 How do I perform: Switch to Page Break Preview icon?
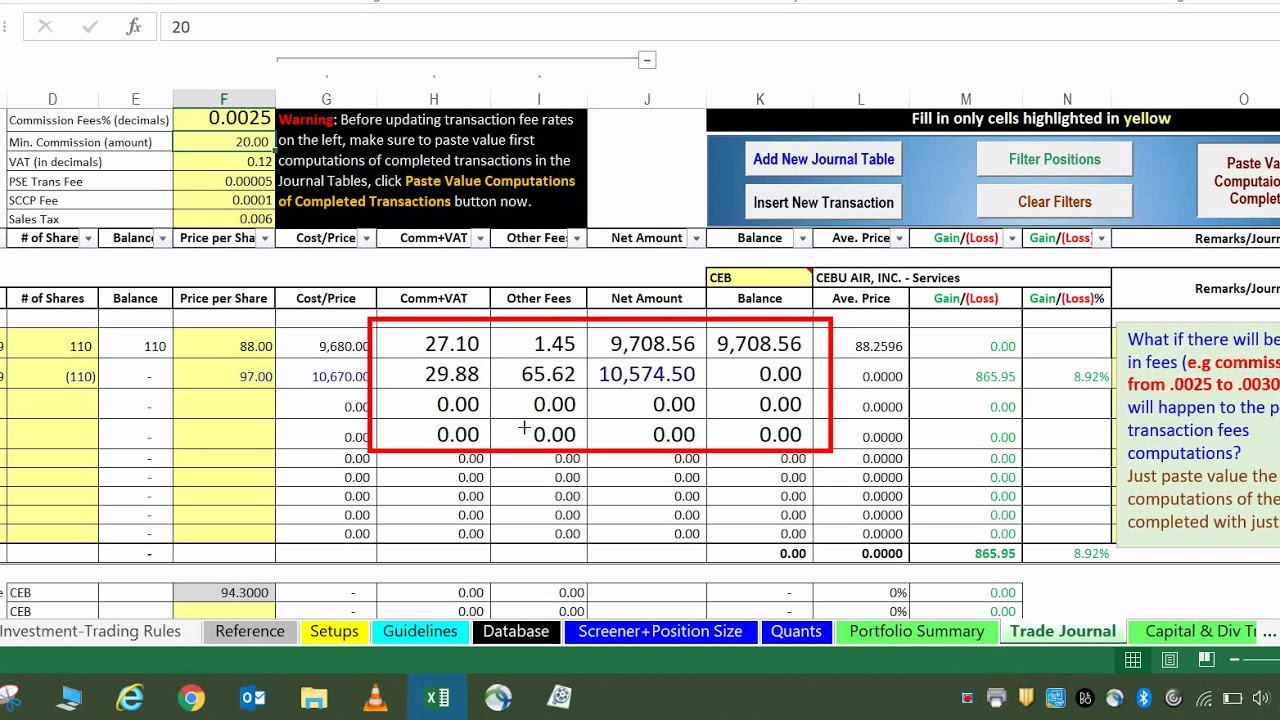tap(1206, 660)
